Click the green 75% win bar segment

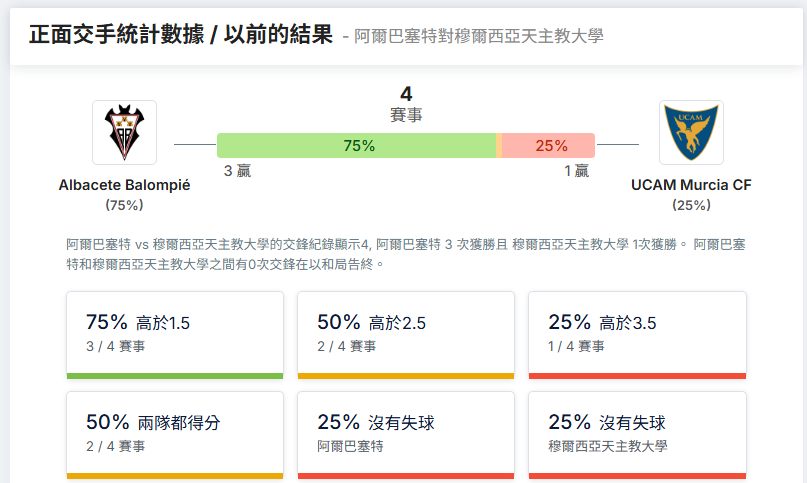coord(356,146)
